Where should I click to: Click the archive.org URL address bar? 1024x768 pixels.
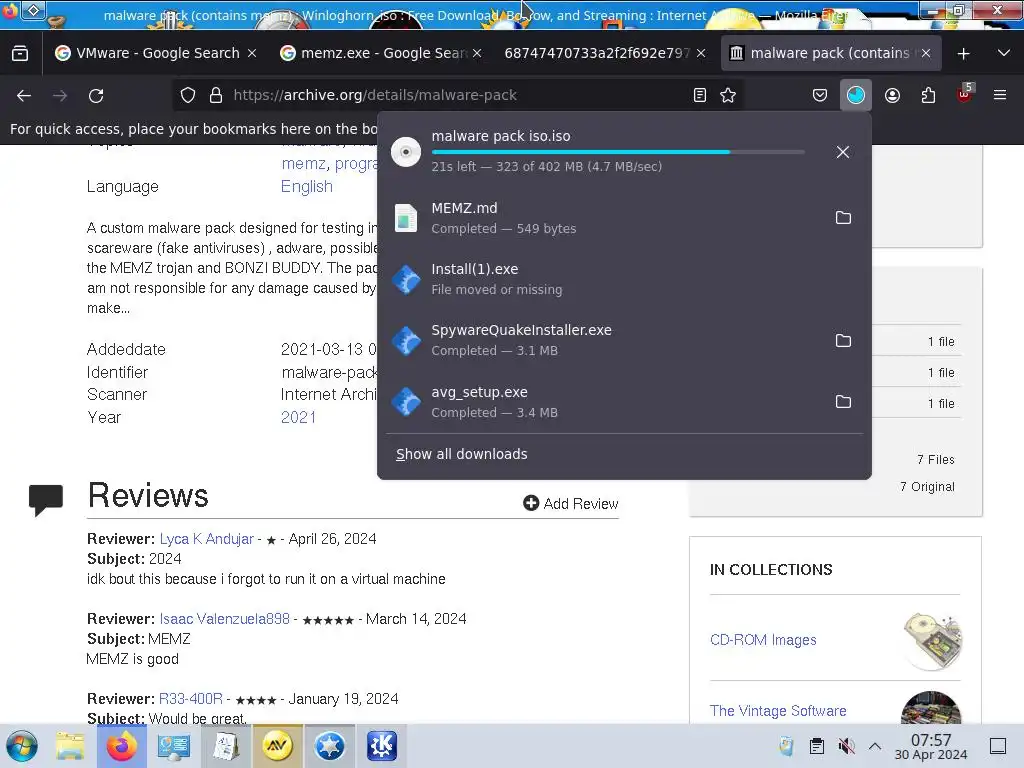coord(457,95)
